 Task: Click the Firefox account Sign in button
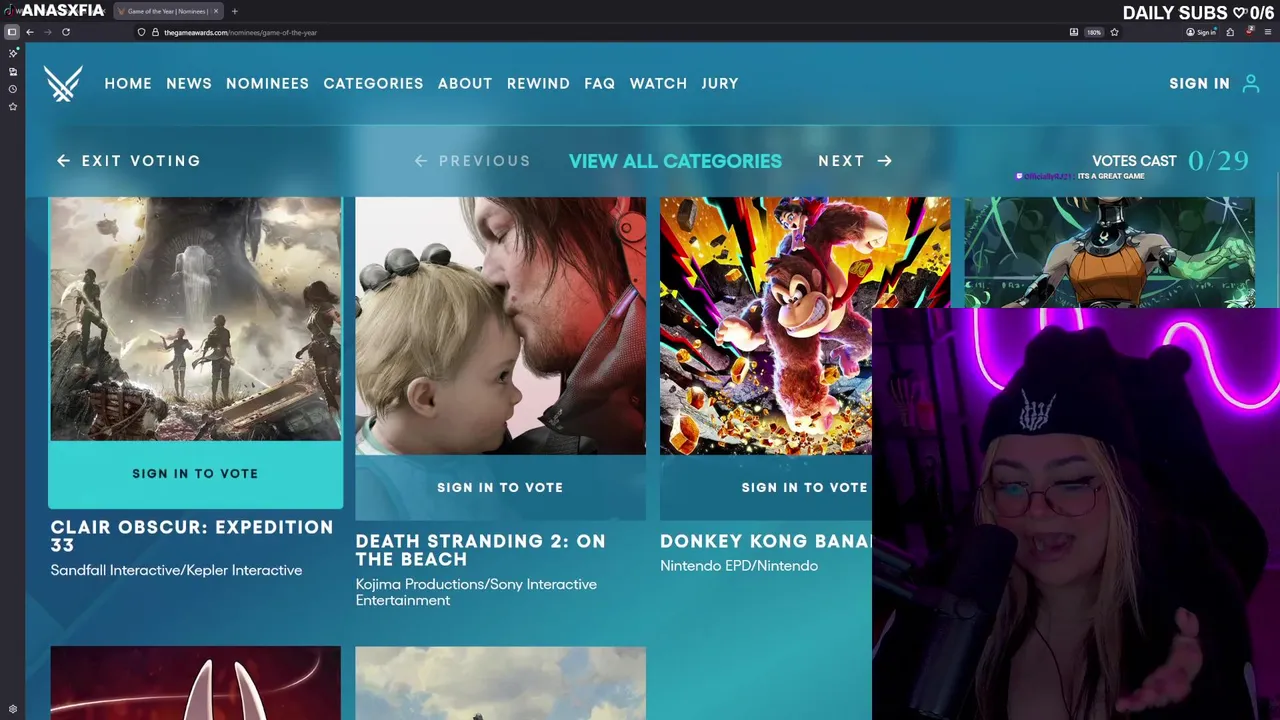coord(1201,32)
